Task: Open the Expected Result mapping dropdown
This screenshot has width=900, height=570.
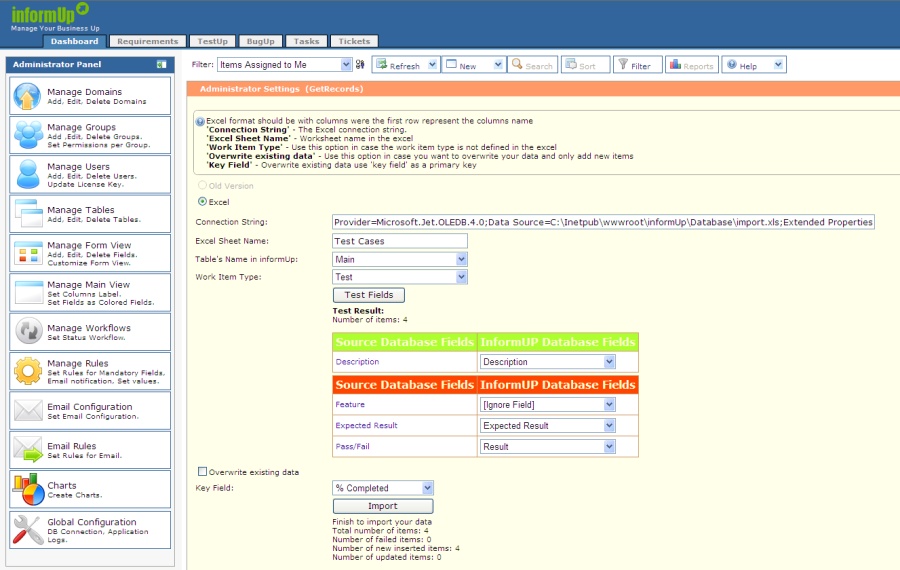Action: click(x=548, y=425)
